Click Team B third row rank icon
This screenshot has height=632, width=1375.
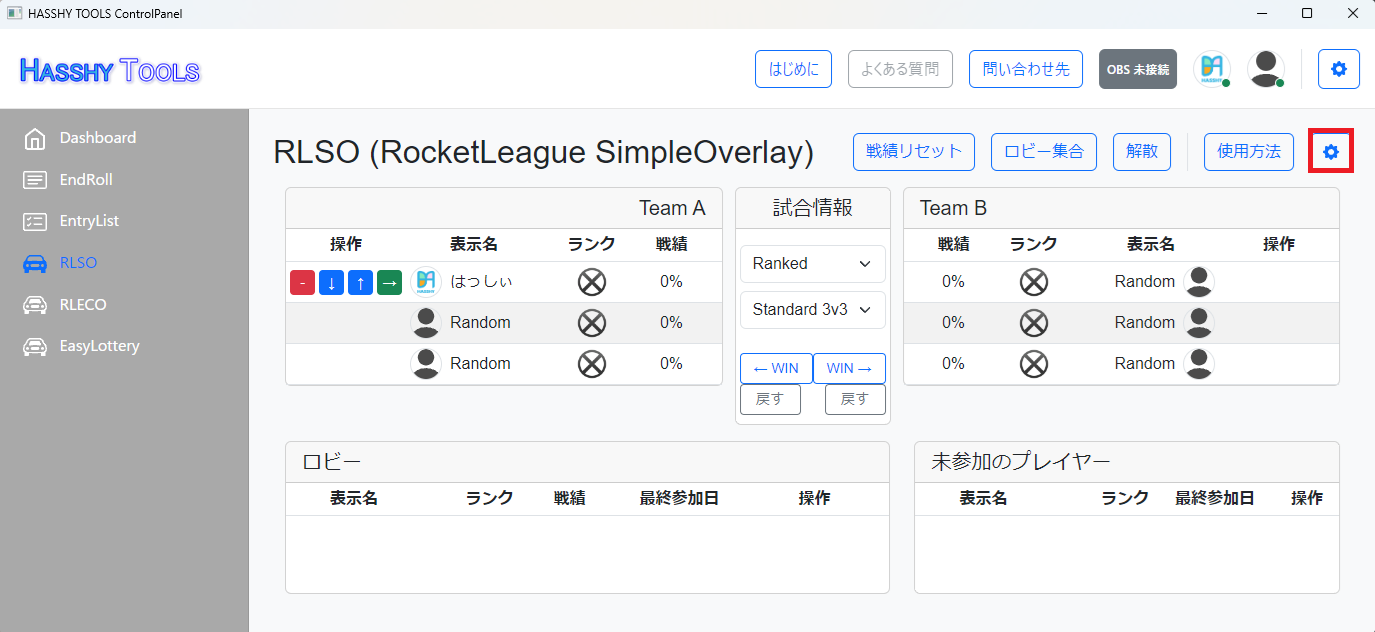click(x=1034, y=364)
